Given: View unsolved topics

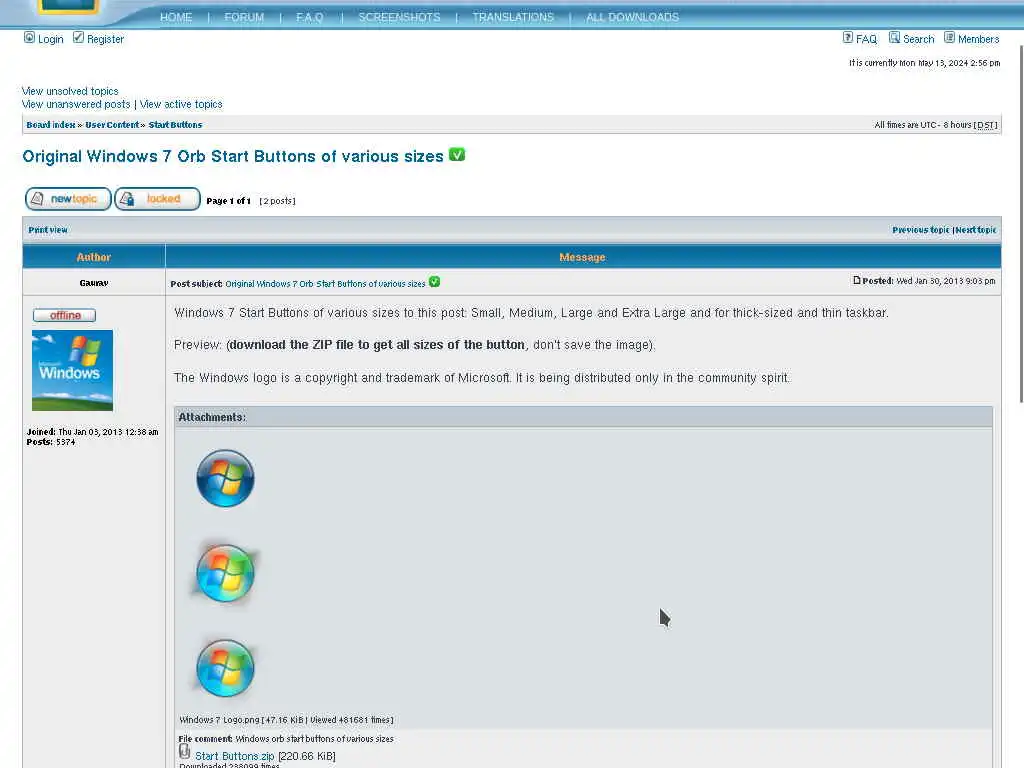Looking at the screenshot, I should (70, 91).
